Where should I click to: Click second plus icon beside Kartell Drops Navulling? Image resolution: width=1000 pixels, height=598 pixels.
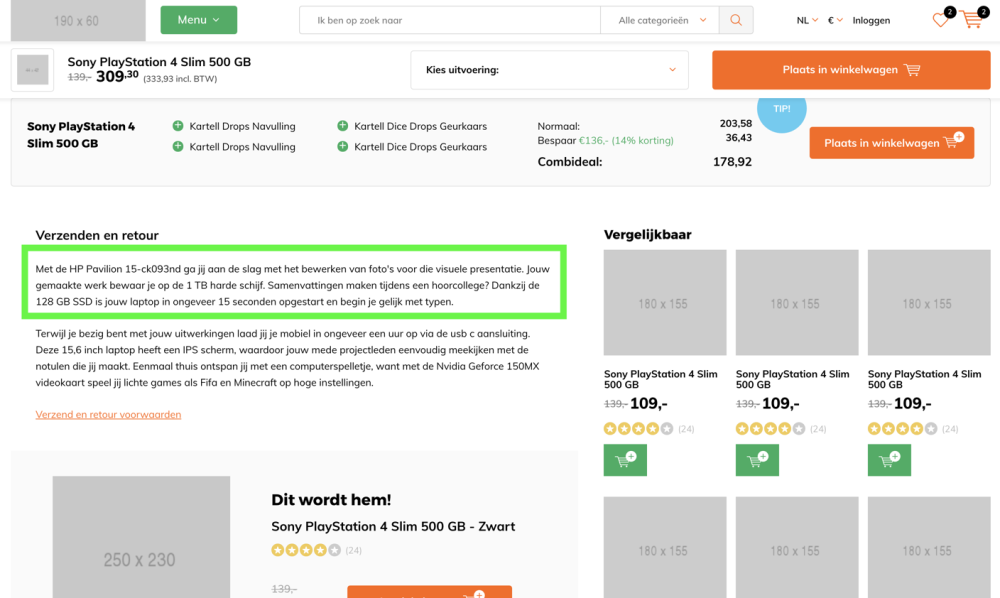point(178,146)
